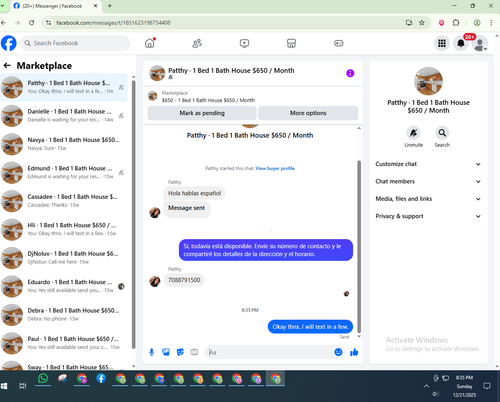Open the notifications bell
The height and width of the screenshot is (402, 500).
pos(461,43)
